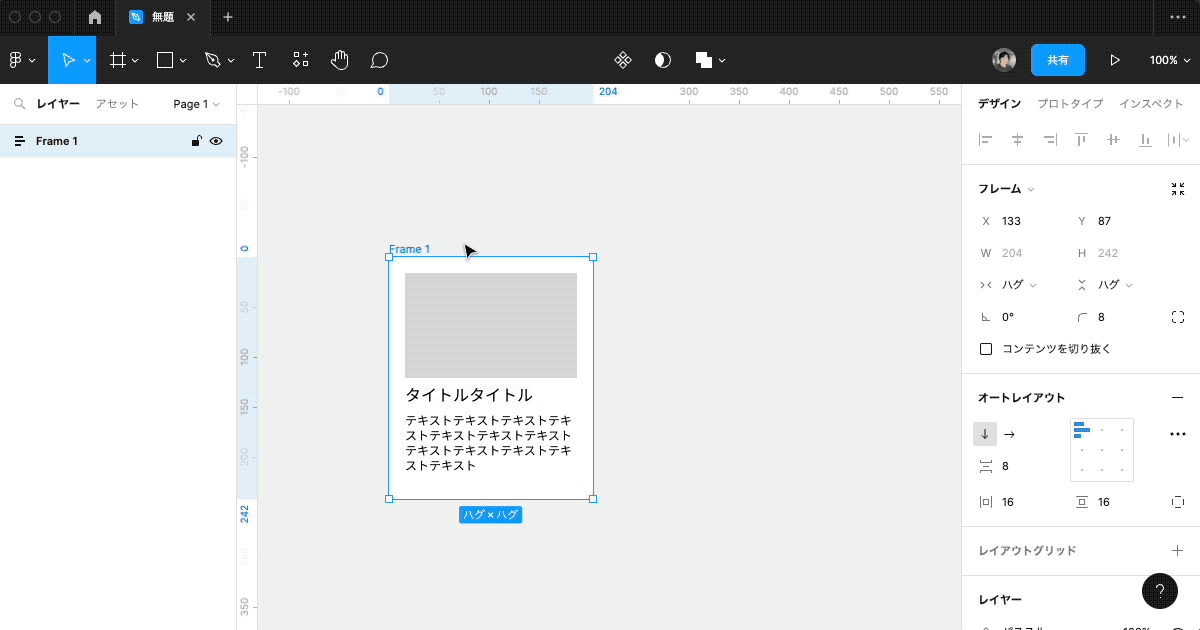Toggle visibility of Frame 1 layer
This screenshot has width=1200, height=630.
(x=216, y=140)
